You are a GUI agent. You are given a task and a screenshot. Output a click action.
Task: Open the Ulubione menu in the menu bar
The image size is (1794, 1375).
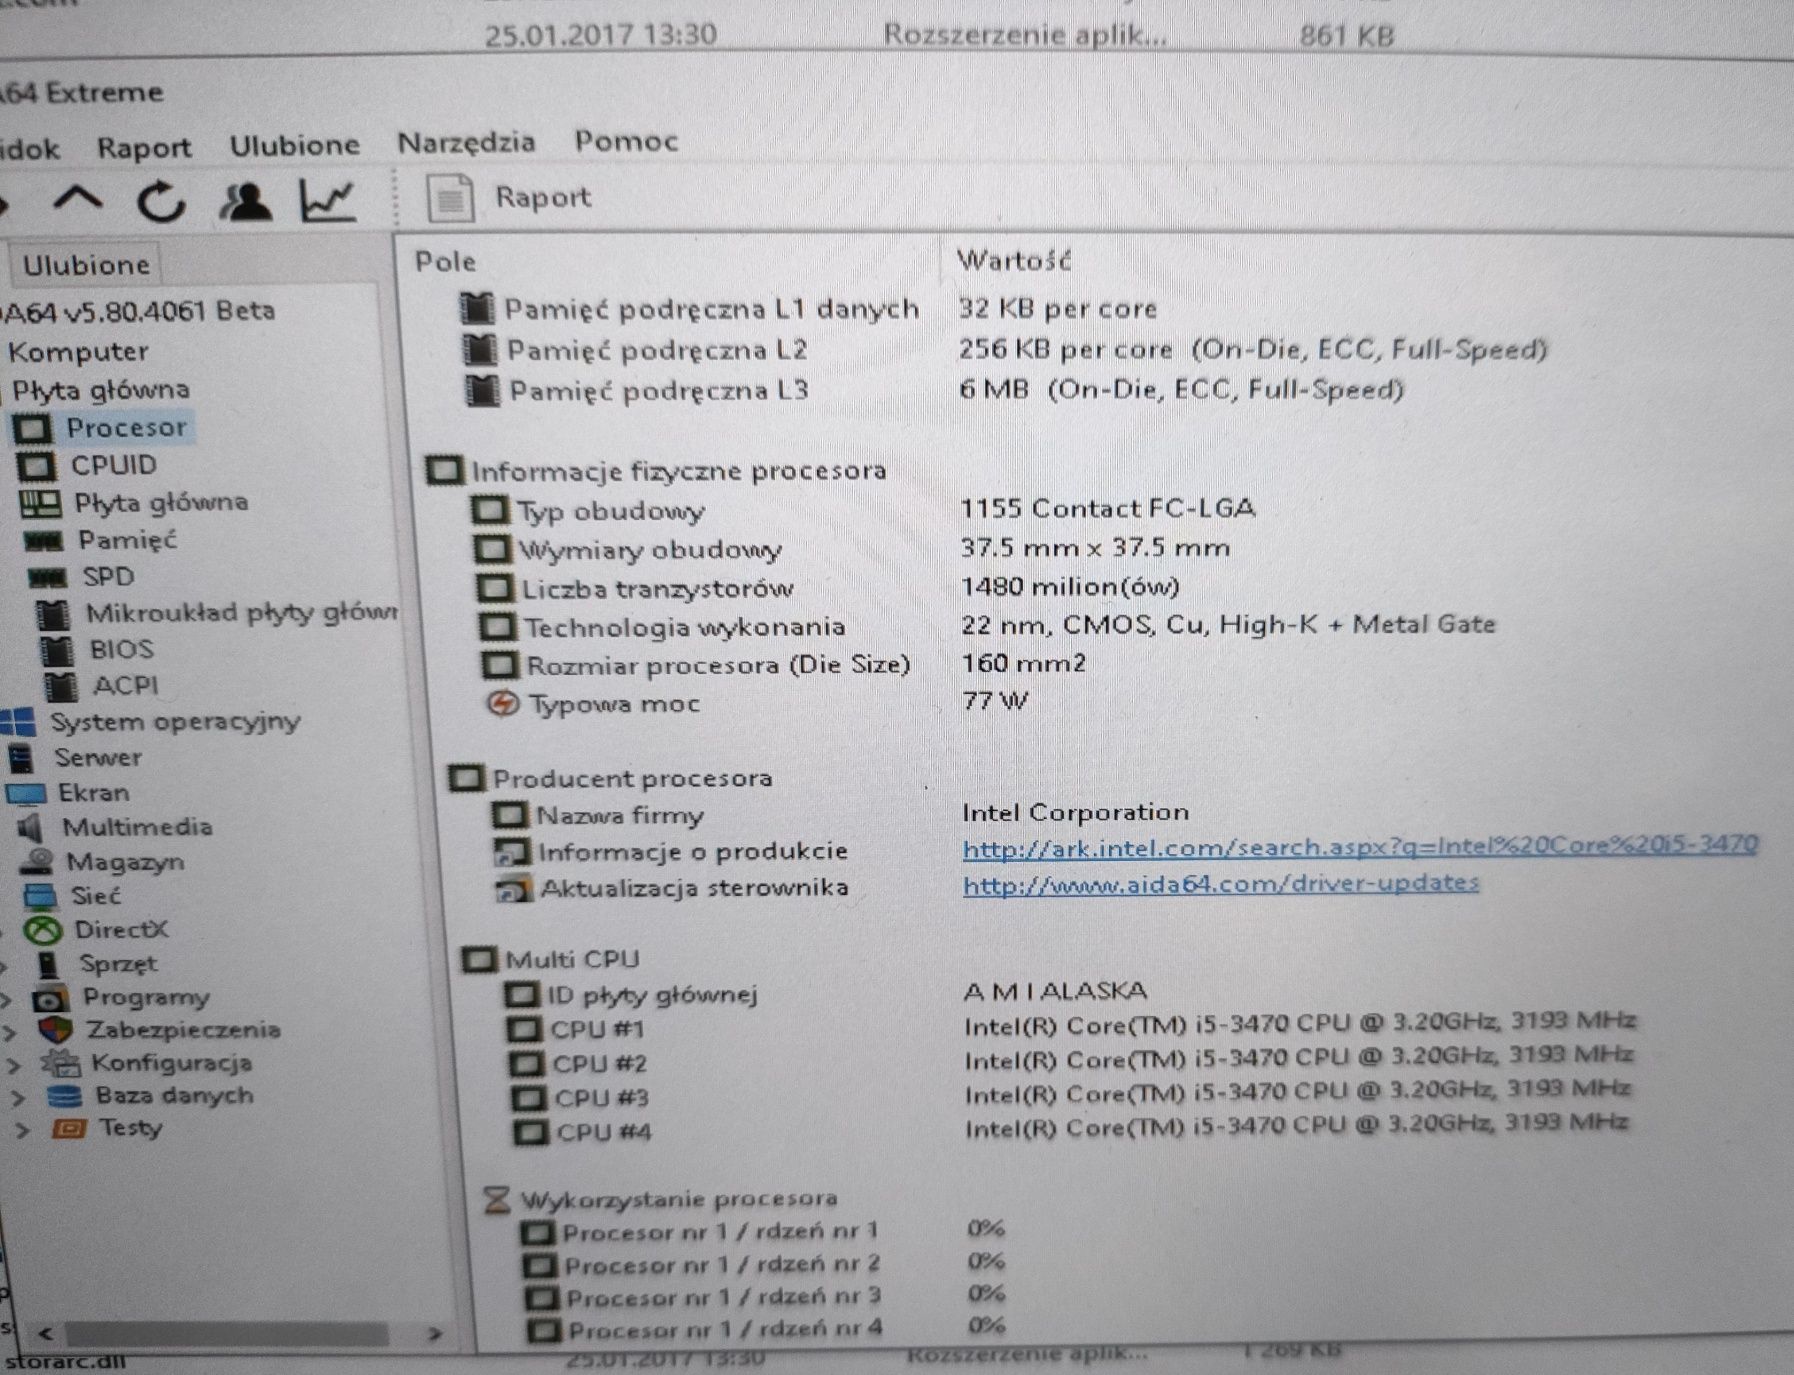[x=294, y=145]
